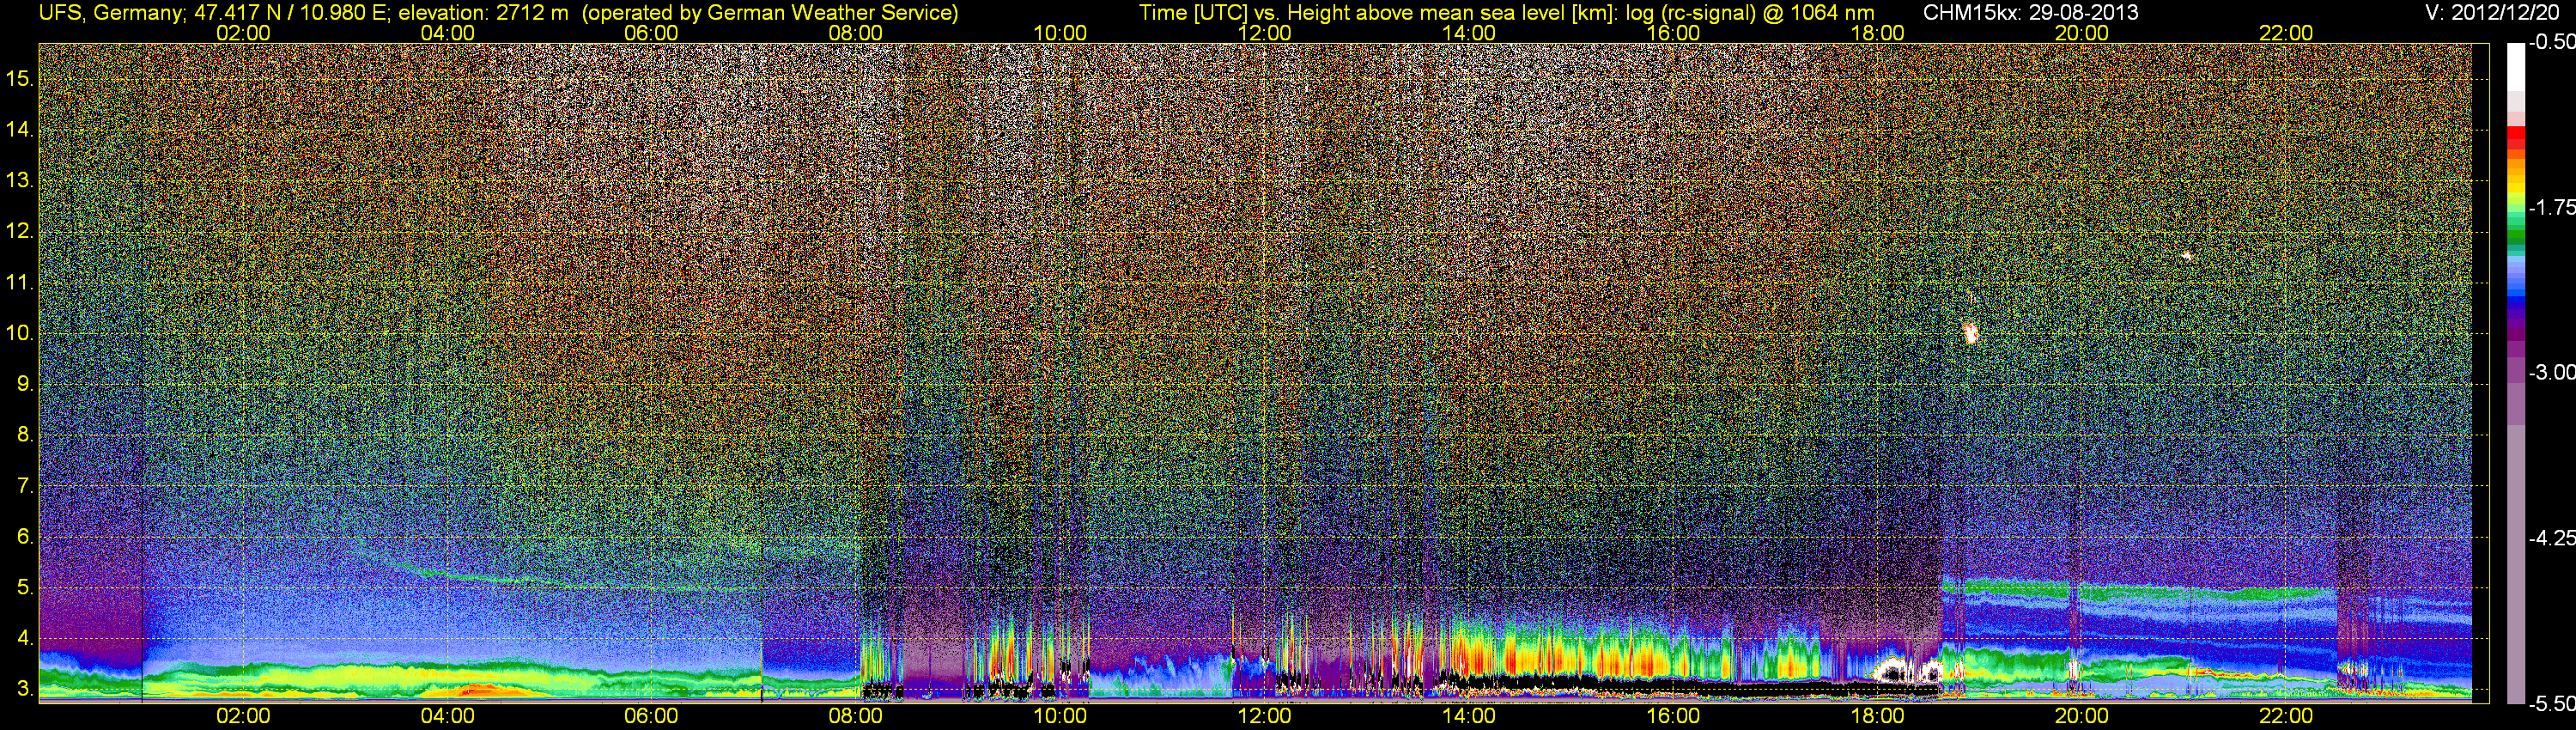Click the 02:00 label on the bottom time axis
The height and width of the screenshot is (730, 2576).
[x=243, y=716]
